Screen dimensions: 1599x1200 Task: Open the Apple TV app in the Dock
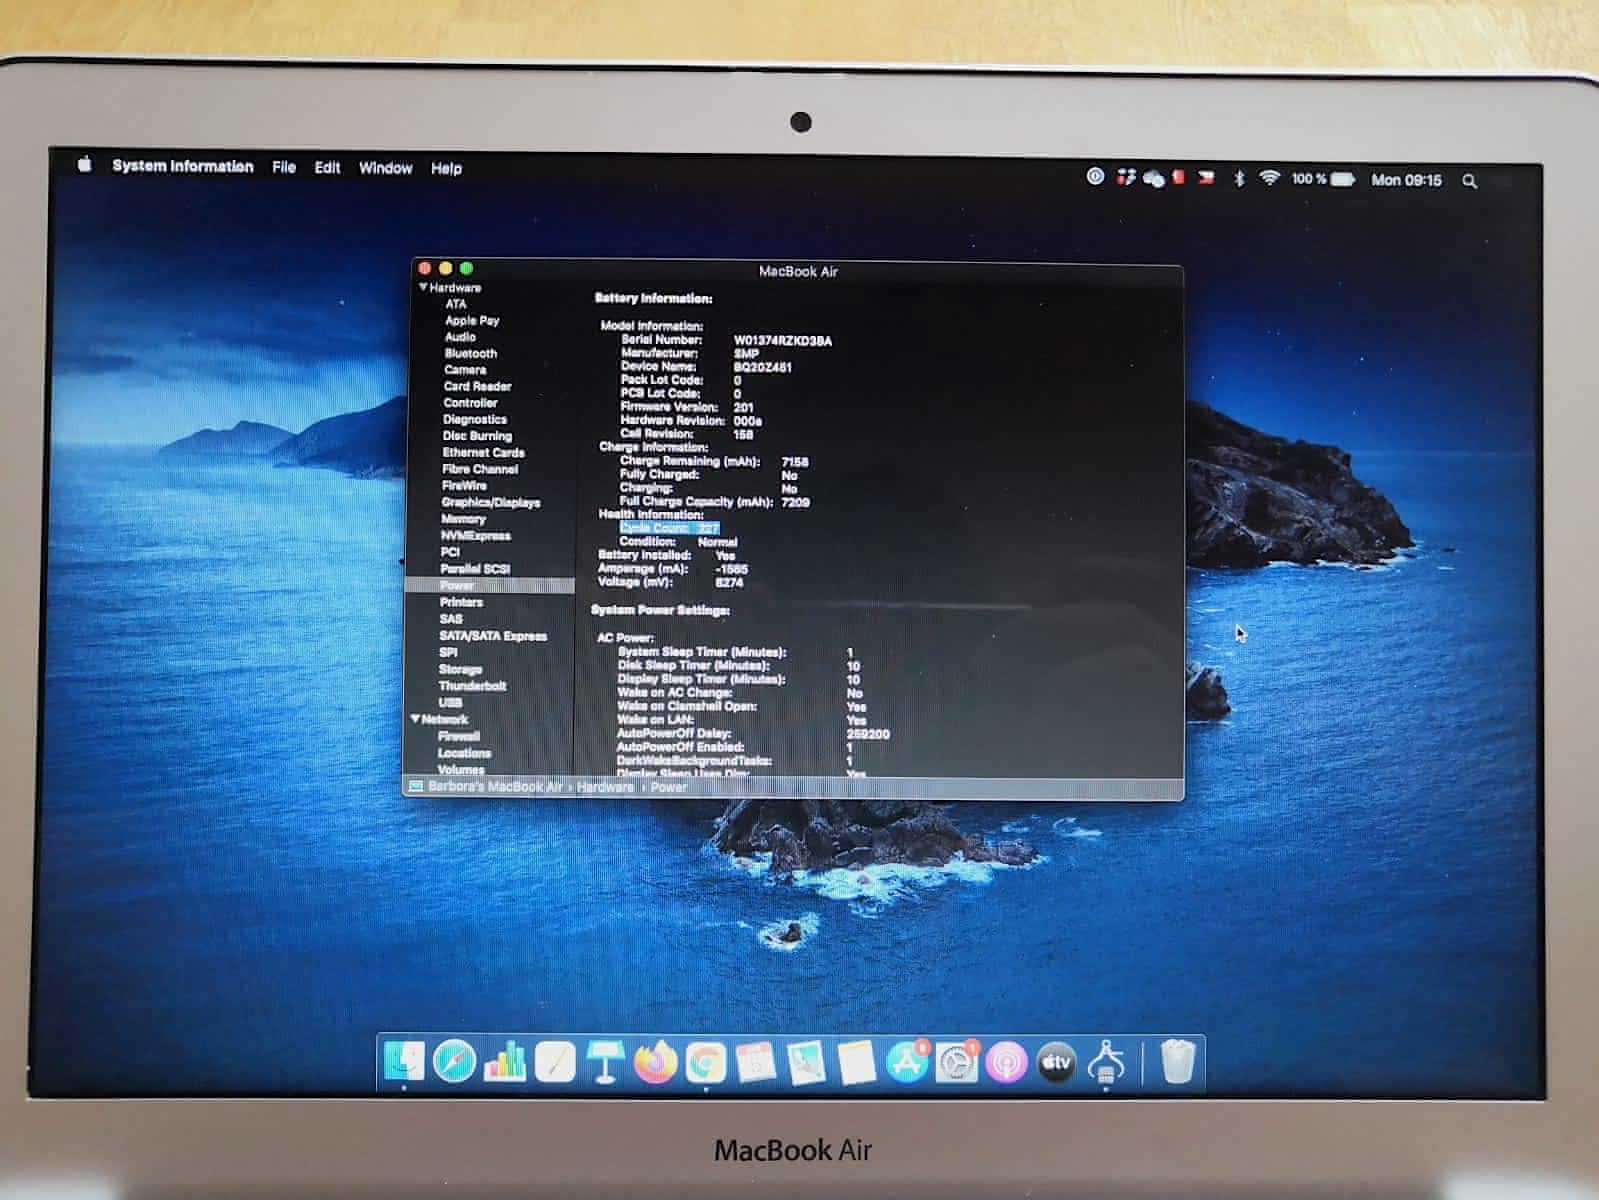(x=1057, y=1062)
